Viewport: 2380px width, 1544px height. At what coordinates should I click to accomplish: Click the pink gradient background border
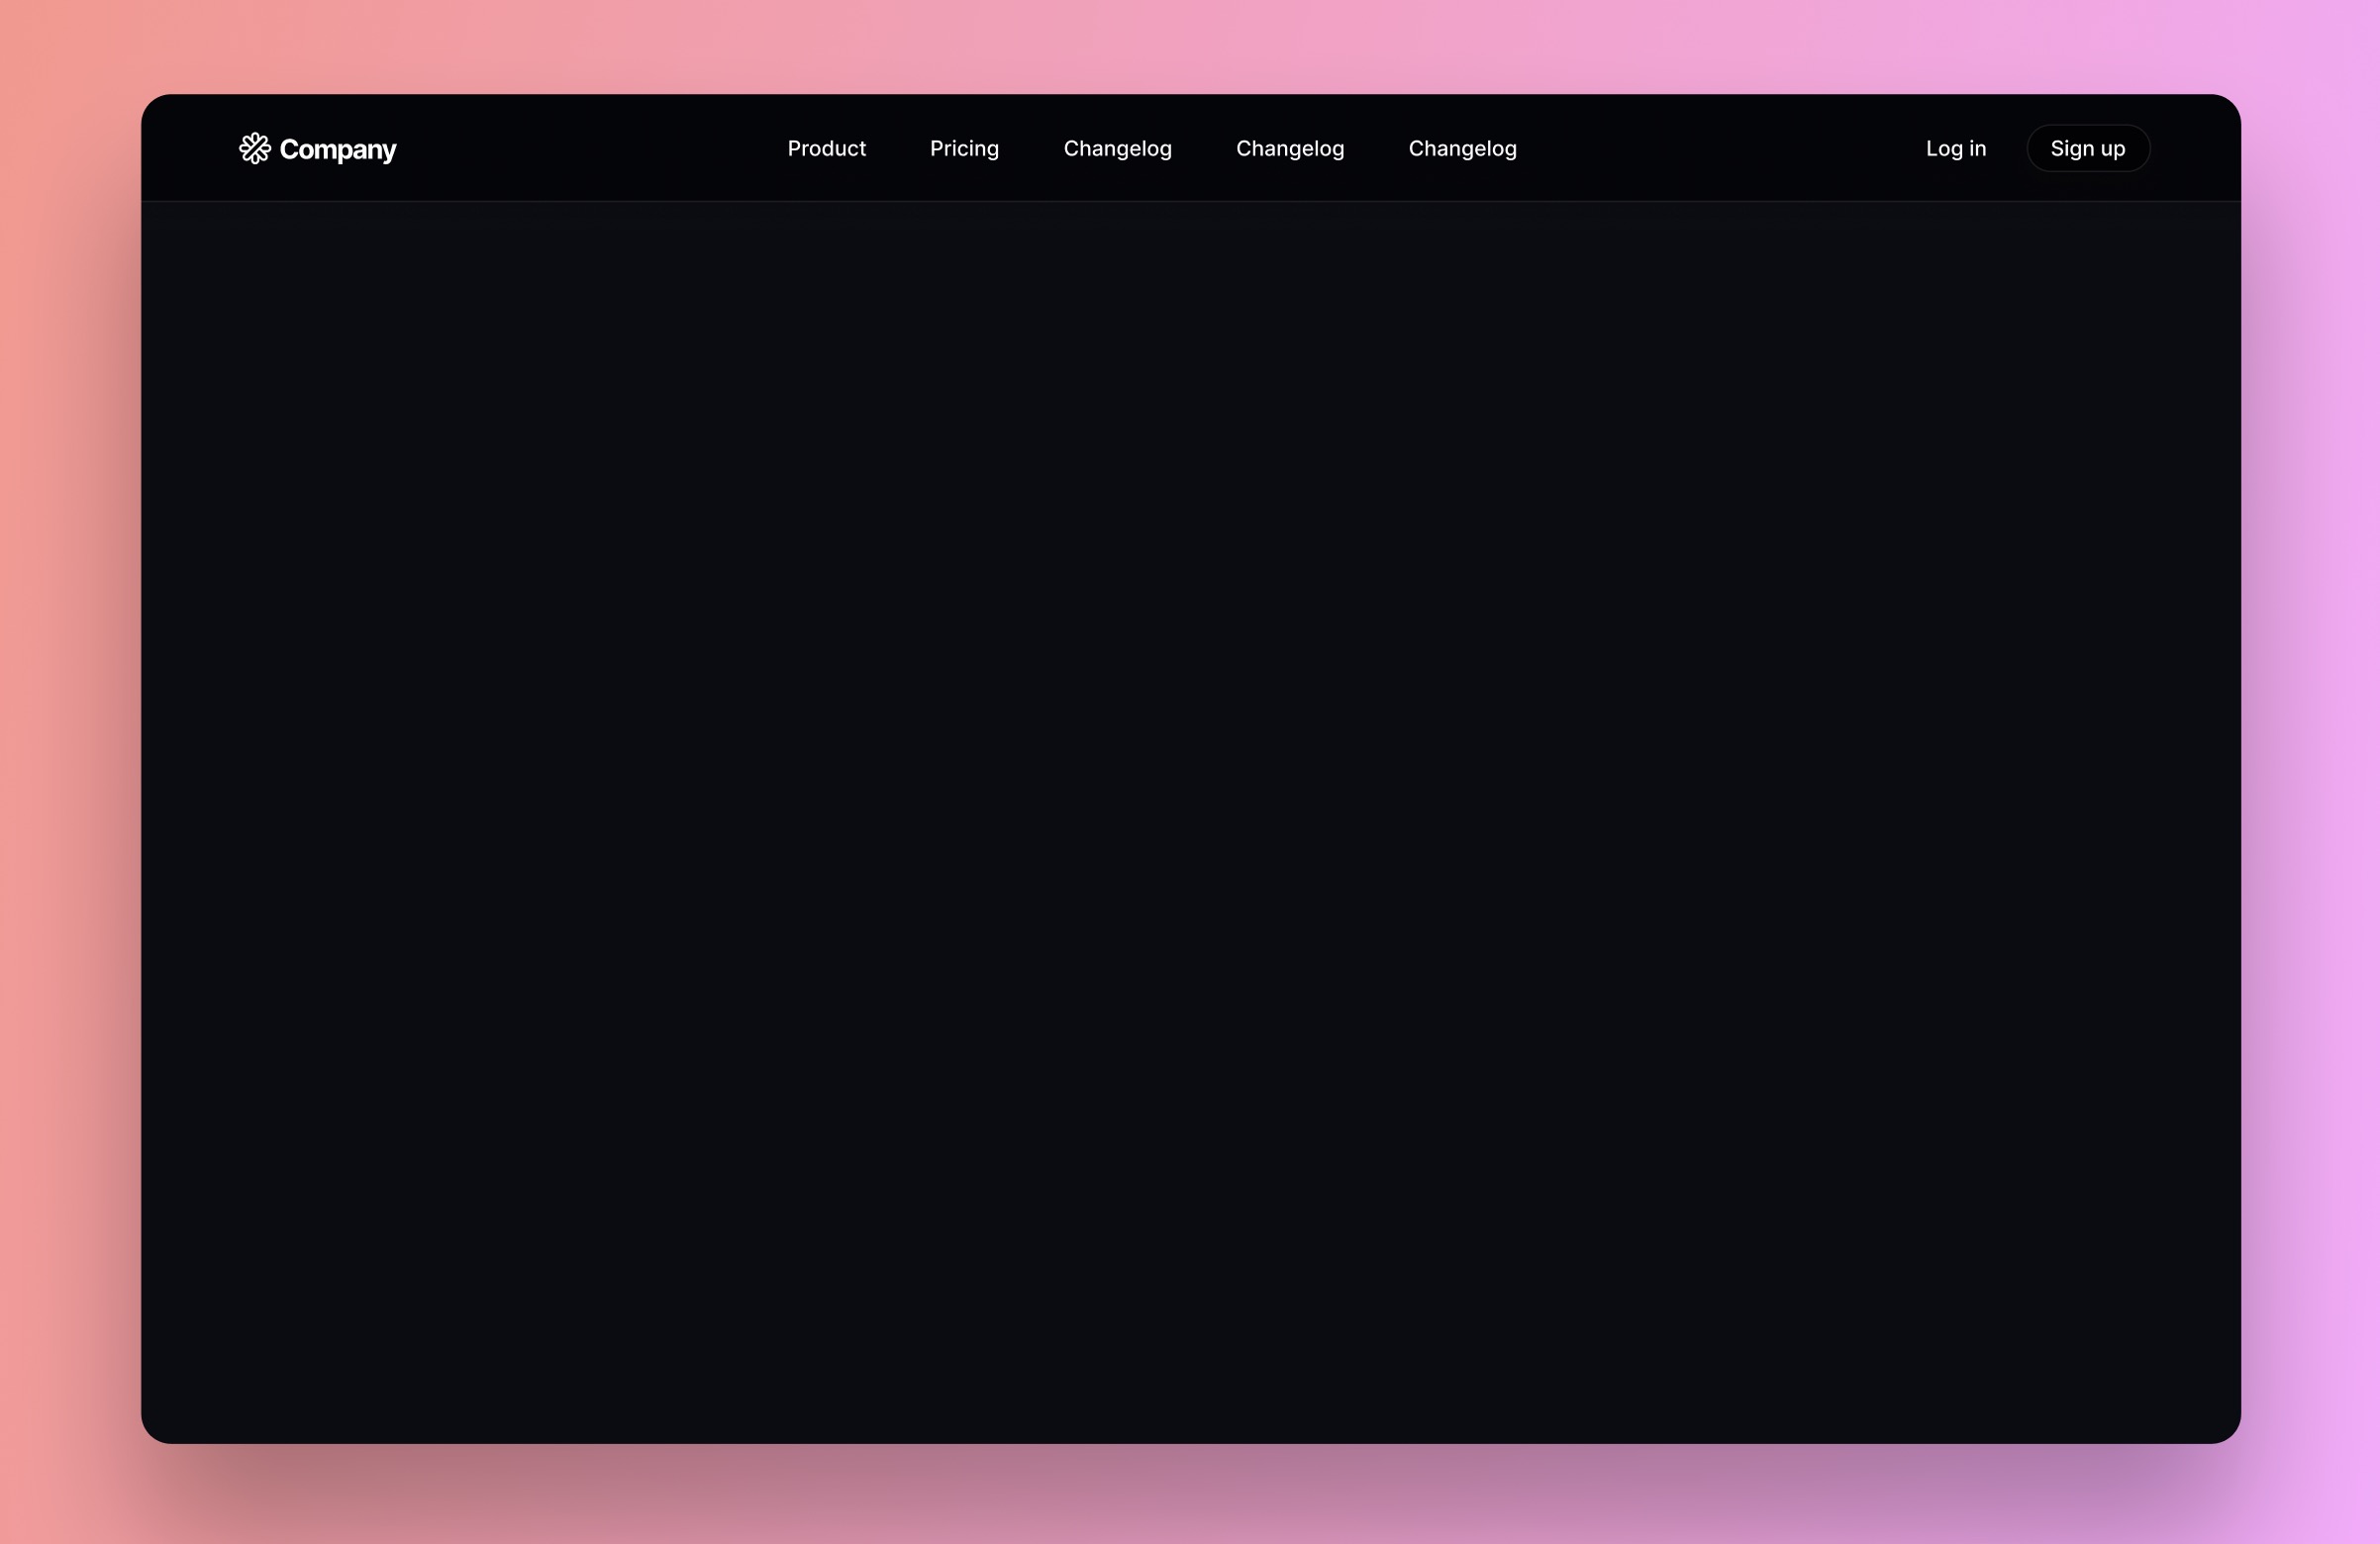point(70,770)
